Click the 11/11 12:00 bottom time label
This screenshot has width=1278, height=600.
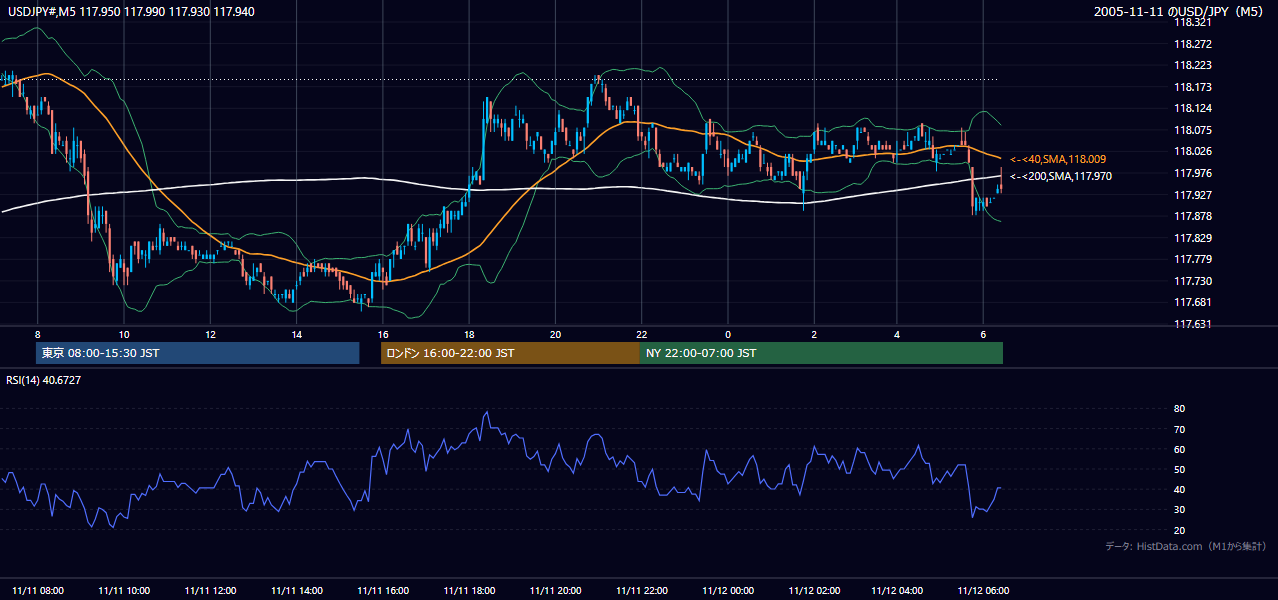(x=210, y=591)
